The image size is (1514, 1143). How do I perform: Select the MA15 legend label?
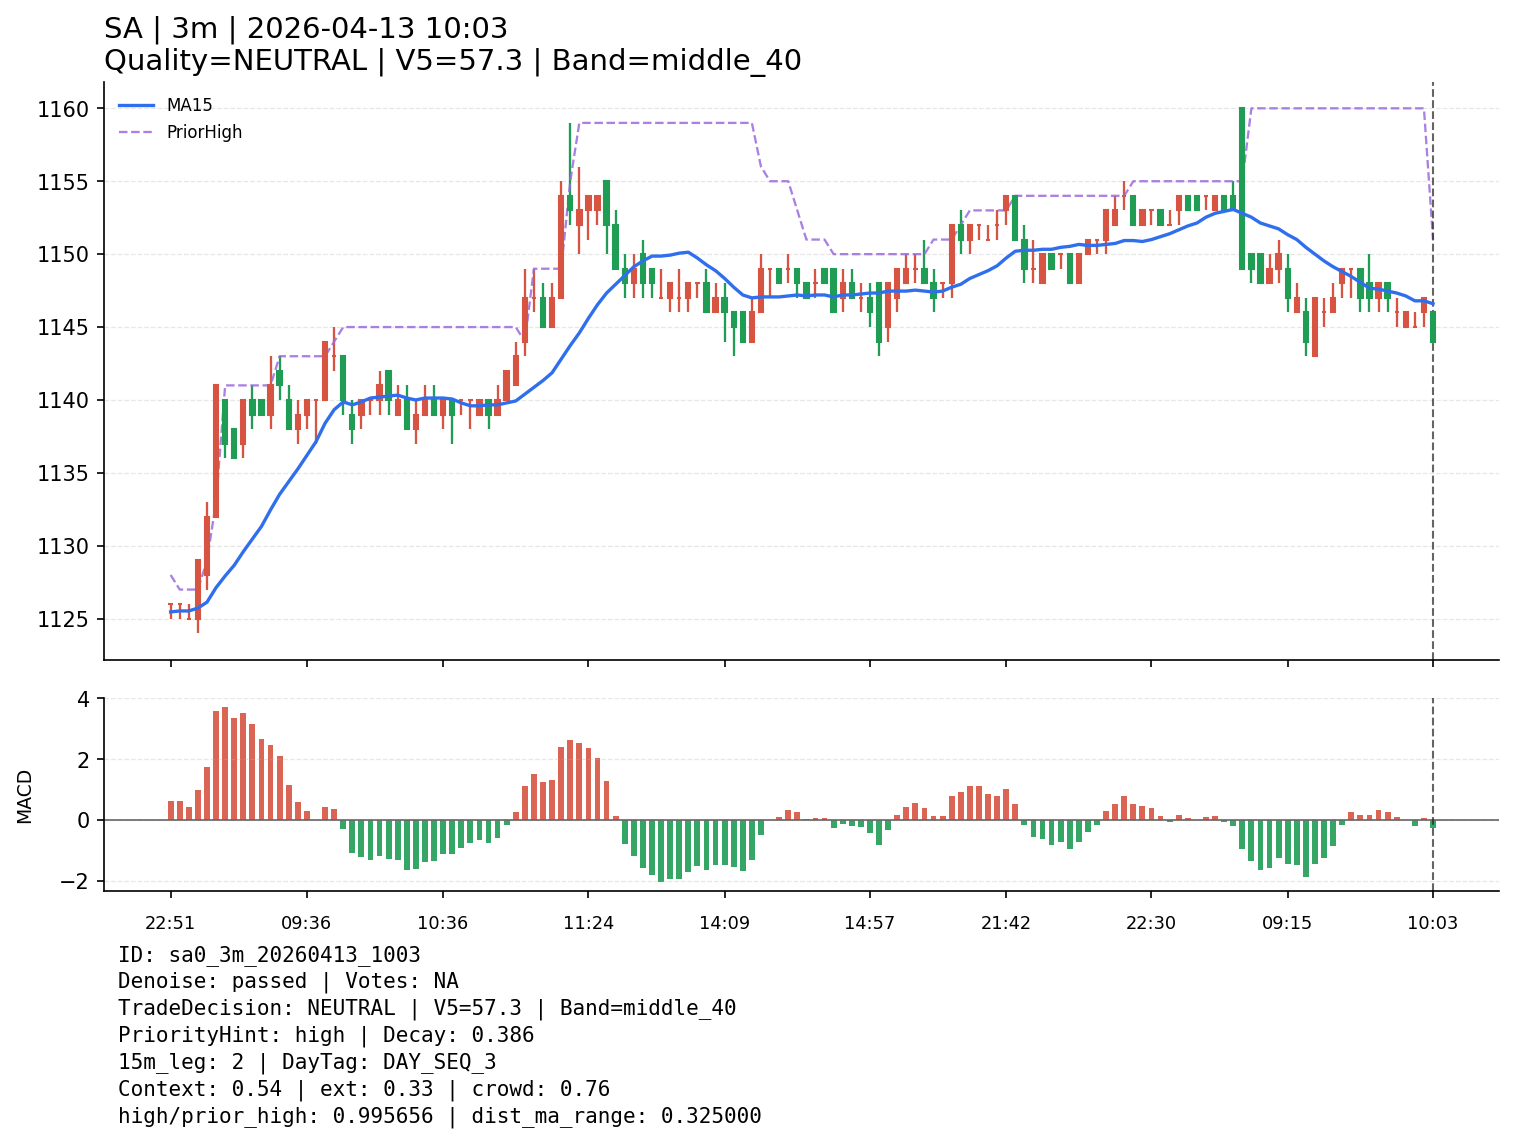(x=189, y=105)
